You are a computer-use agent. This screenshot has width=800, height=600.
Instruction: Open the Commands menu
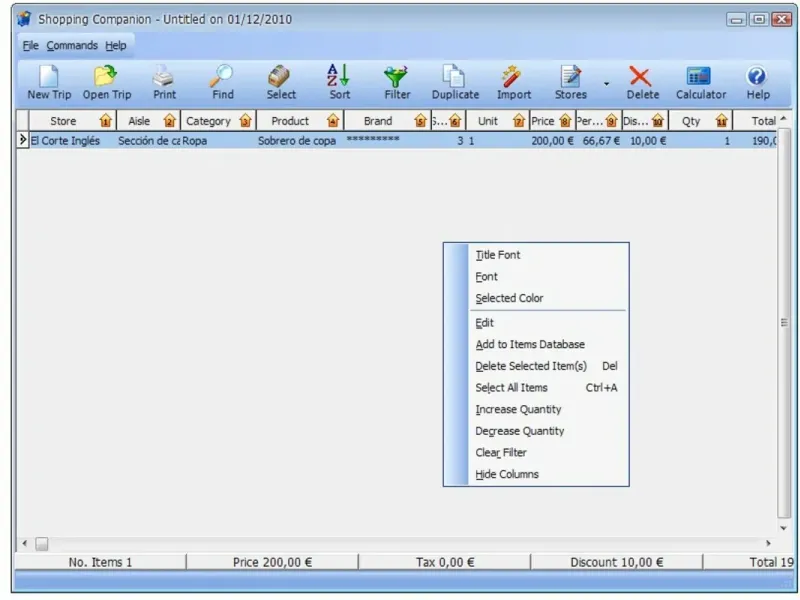(x=72, y=45)
